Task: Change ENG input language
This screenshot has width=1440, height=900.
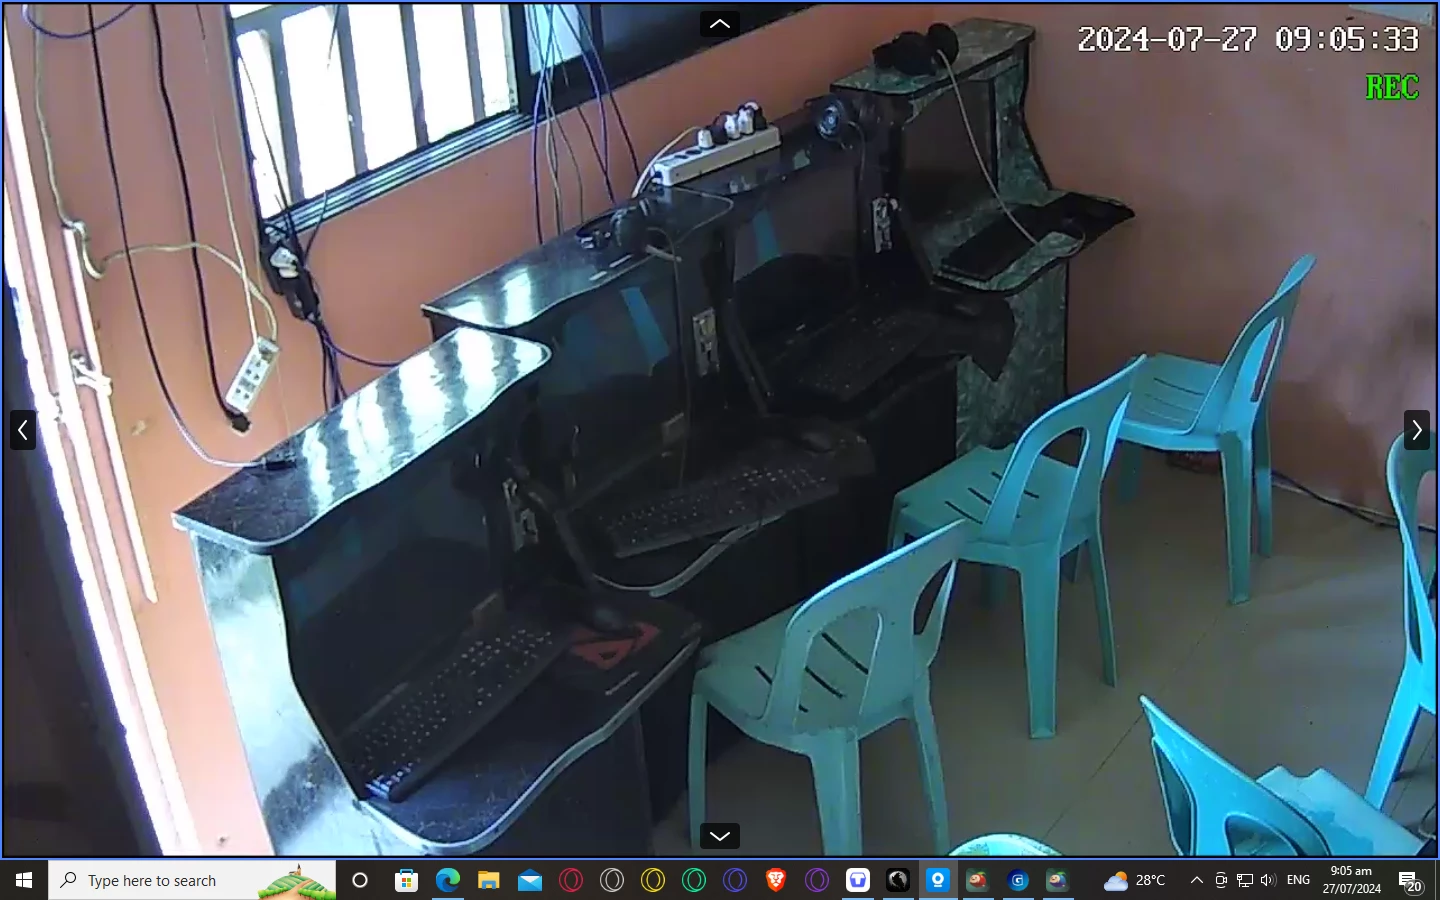Action: 1298,880
